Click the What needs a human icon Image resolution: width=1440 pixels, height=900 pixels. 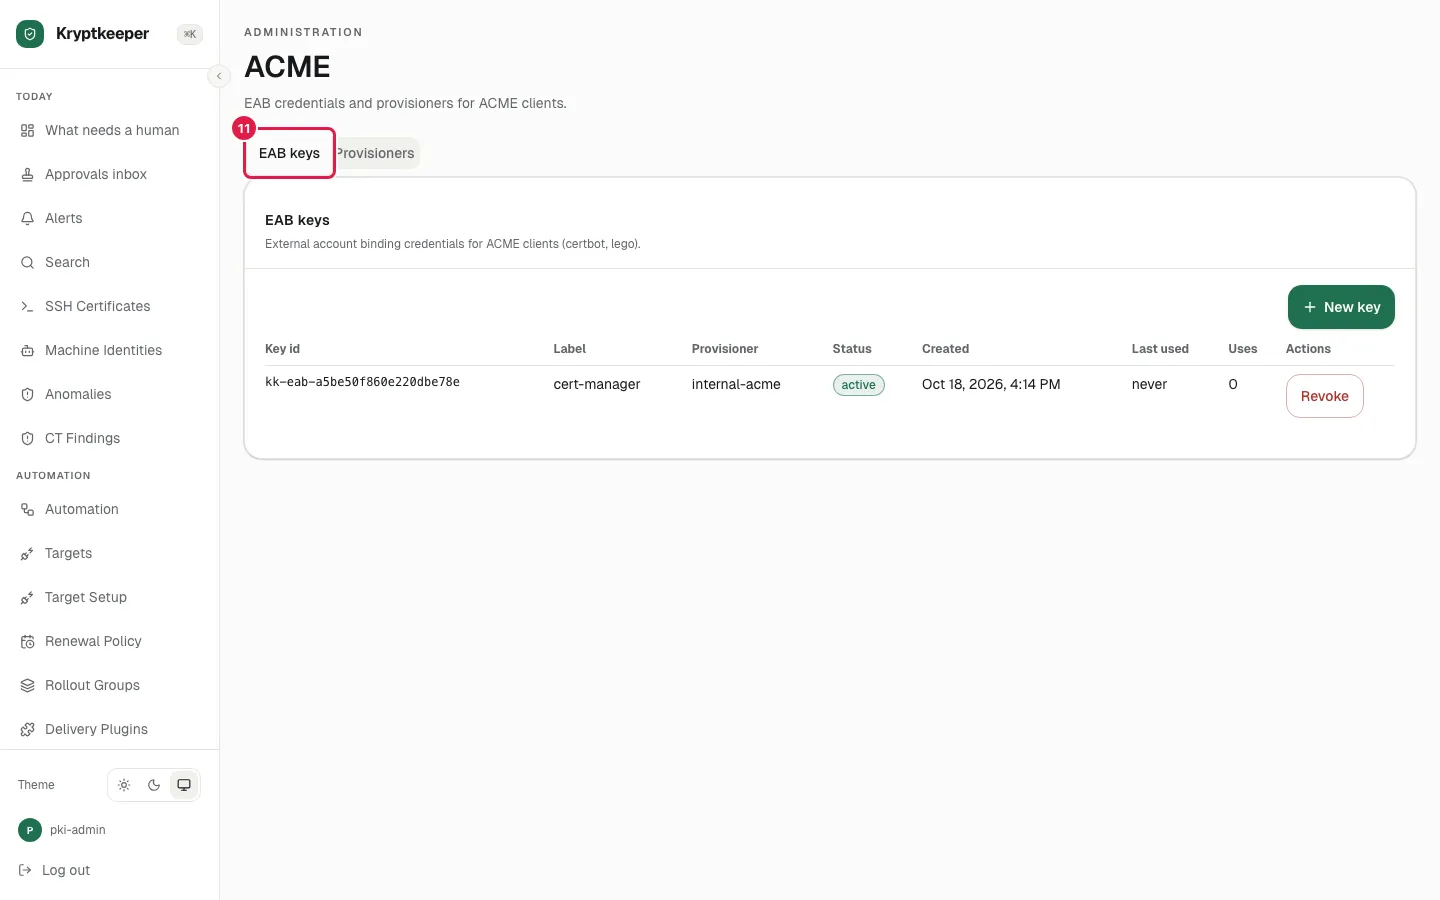(27, 130)
